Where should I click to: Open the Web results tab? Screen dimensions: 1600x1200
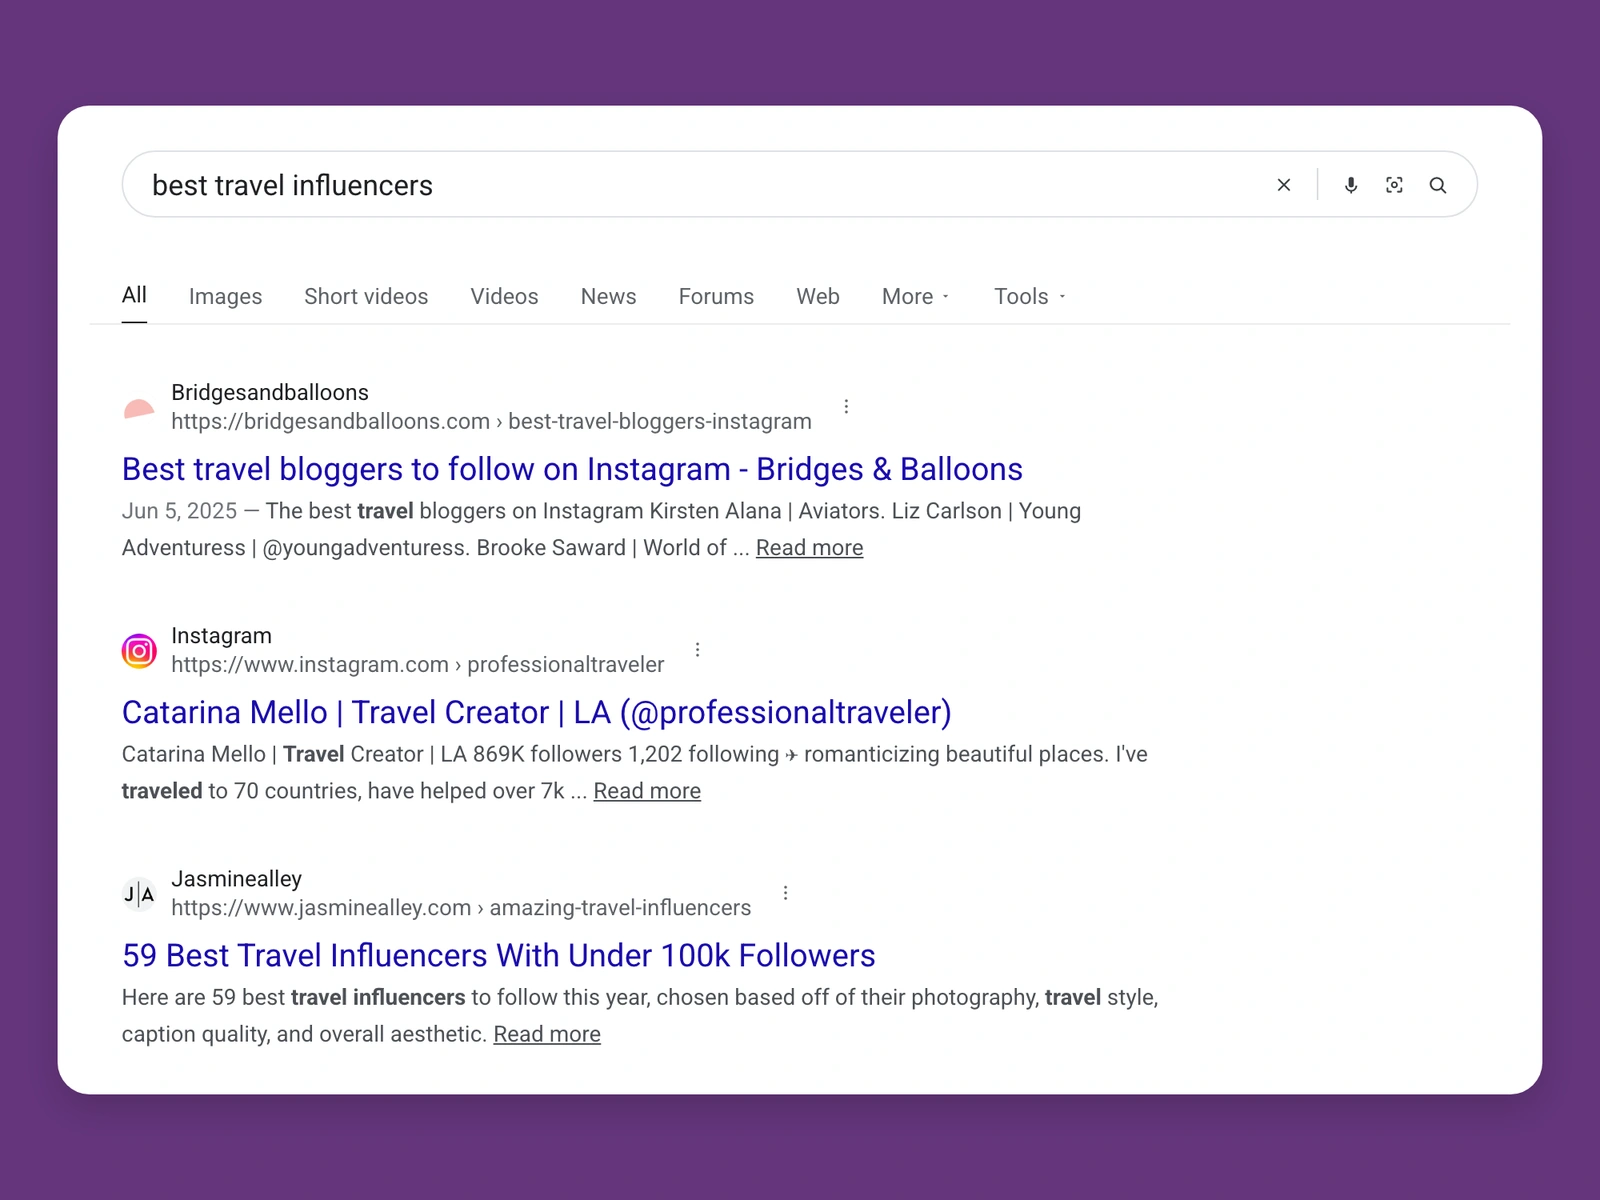click(818, 296)
